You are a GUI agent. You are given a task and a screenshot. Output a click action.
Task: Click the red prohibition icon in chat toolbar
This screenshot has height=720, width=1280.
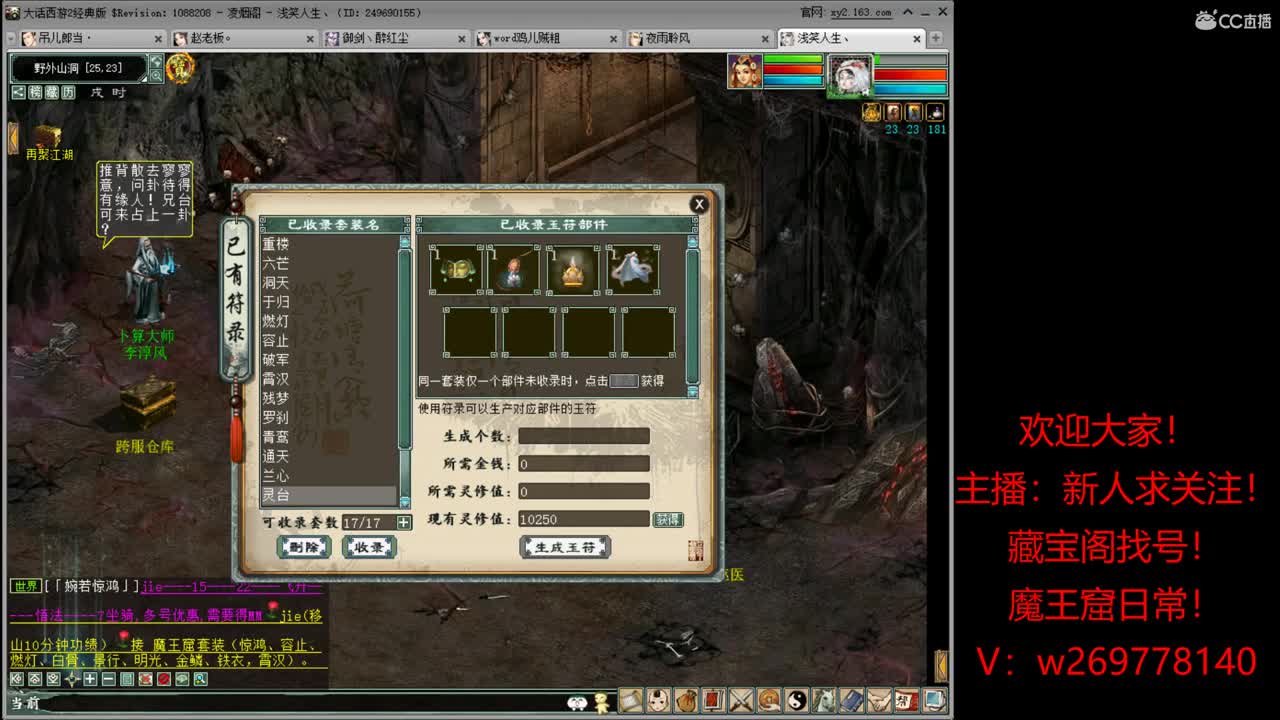coord(164,679)
